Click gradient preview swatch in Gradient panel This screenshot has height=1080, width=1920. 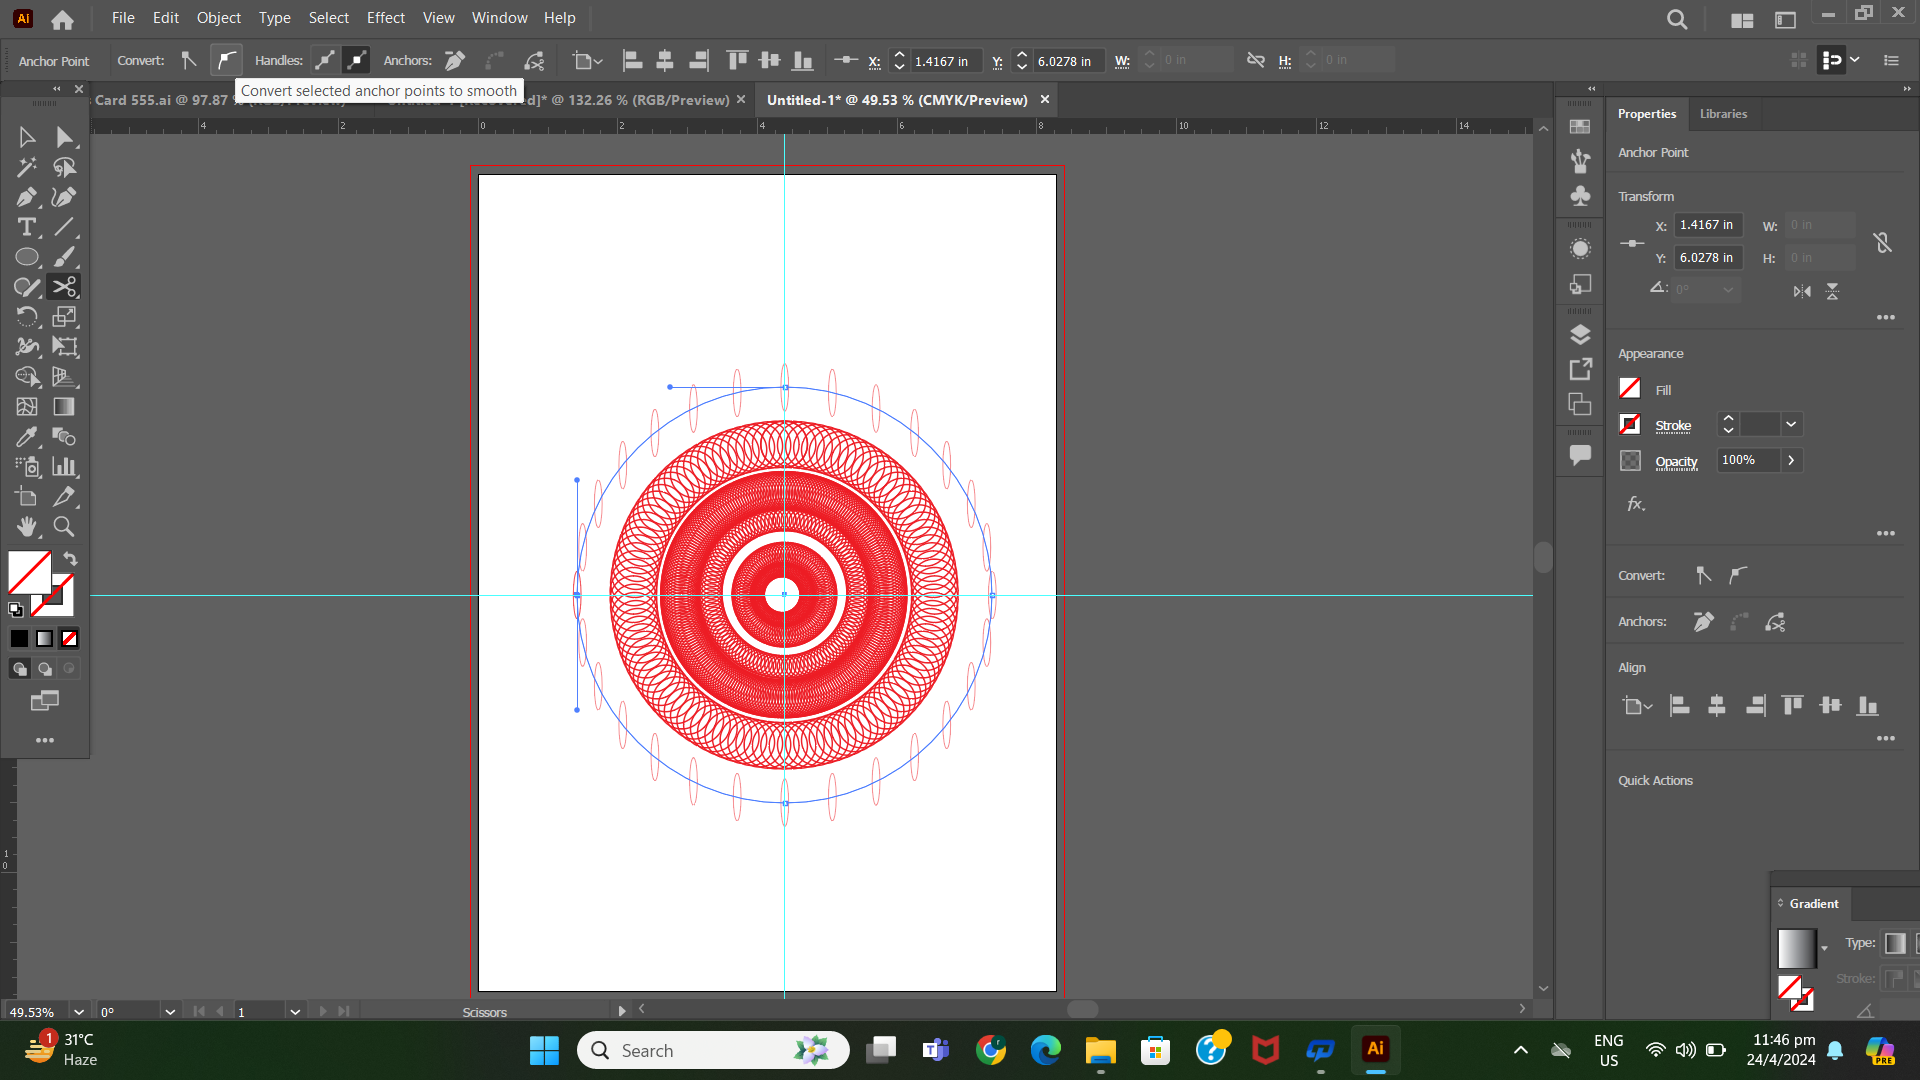click(x=1797, y=948)
